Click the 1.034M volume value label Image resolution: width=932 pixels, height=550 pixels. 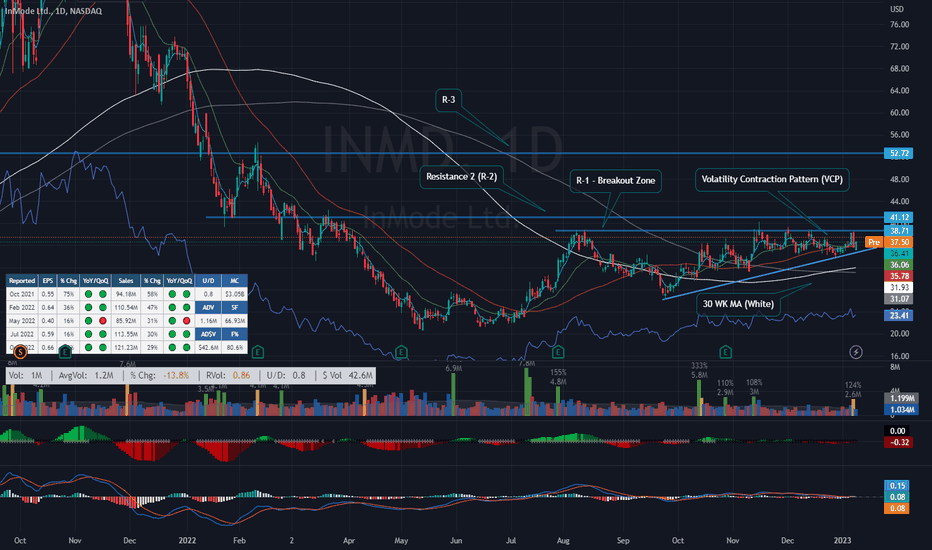[902, 410]
